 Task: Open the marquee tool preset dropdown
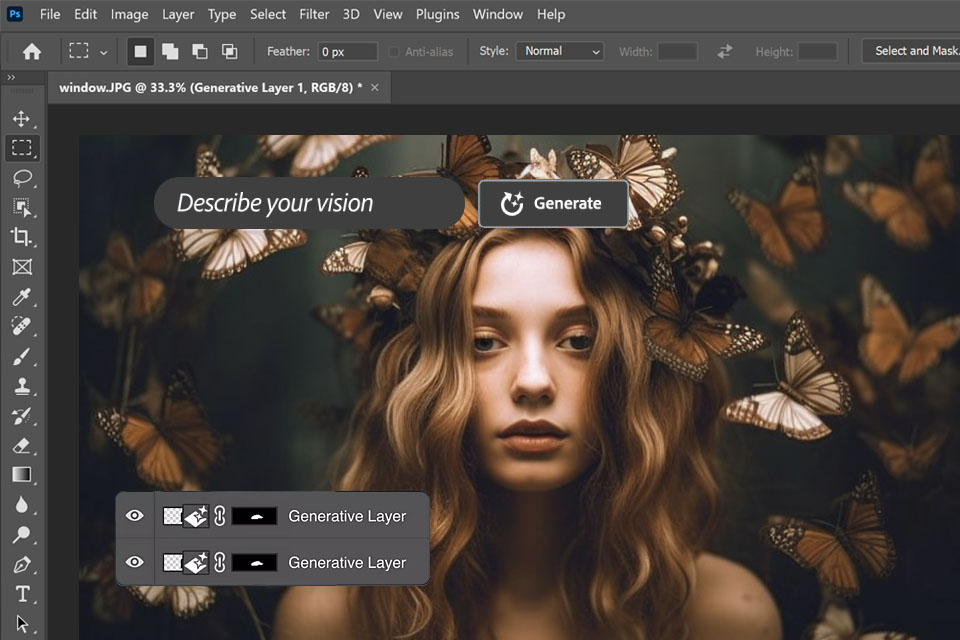[x=103, y=53]
